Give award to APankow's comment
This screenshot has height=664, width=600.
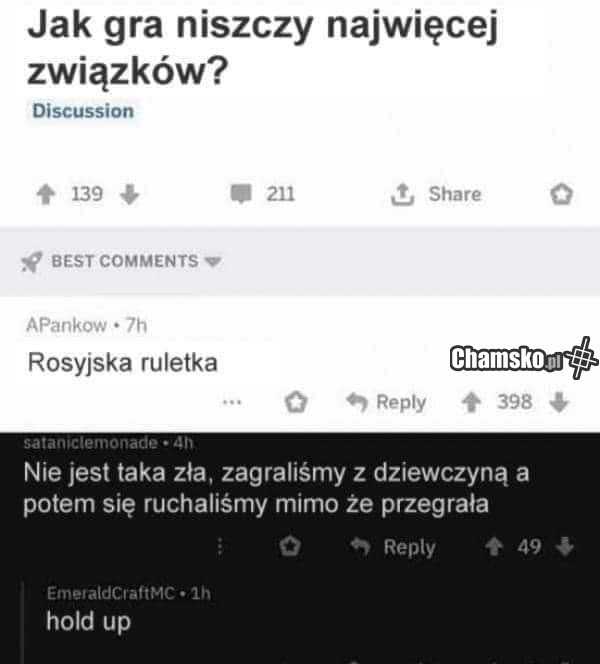pos(296,402)
